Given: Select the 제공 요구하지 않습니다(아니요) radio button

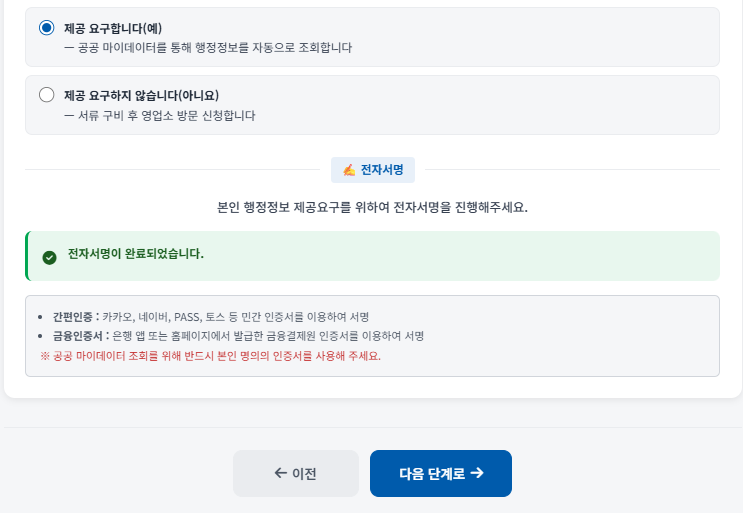Looking at the screenshot, I should tap(46, 95).
